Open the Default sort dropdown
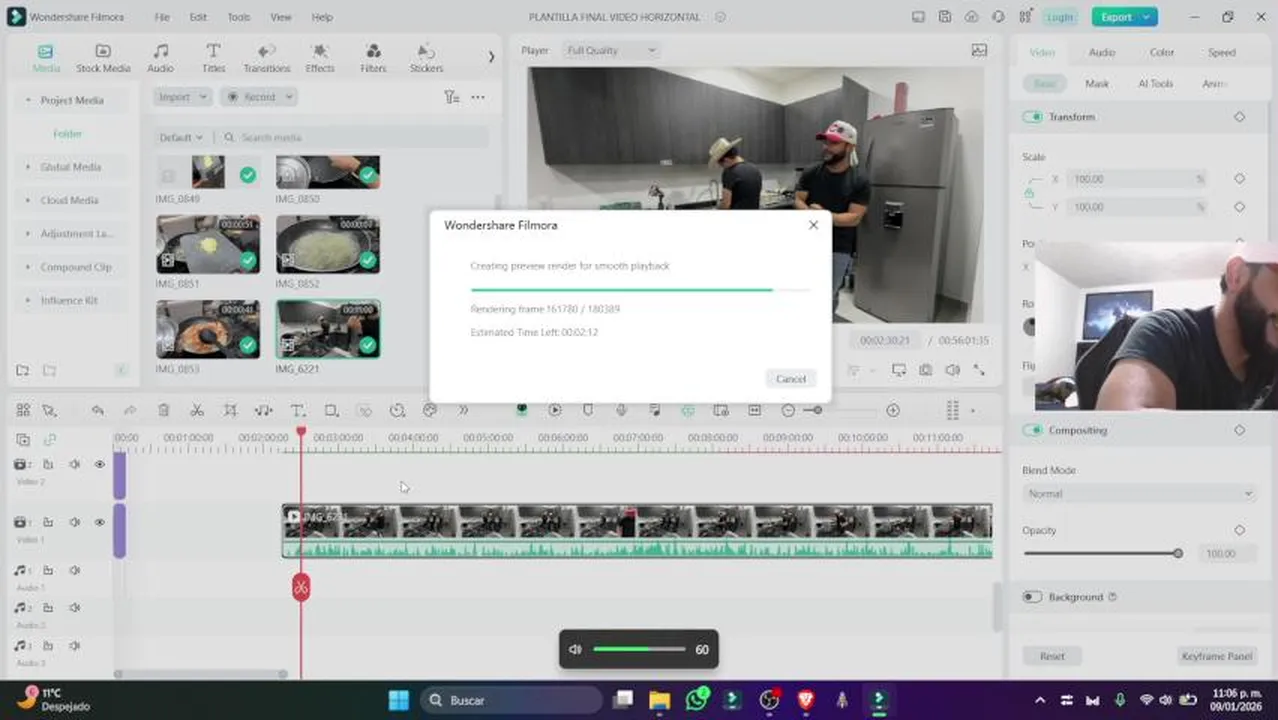The height and width of the screenshot is (720, 1278). [x=181, y=137]
